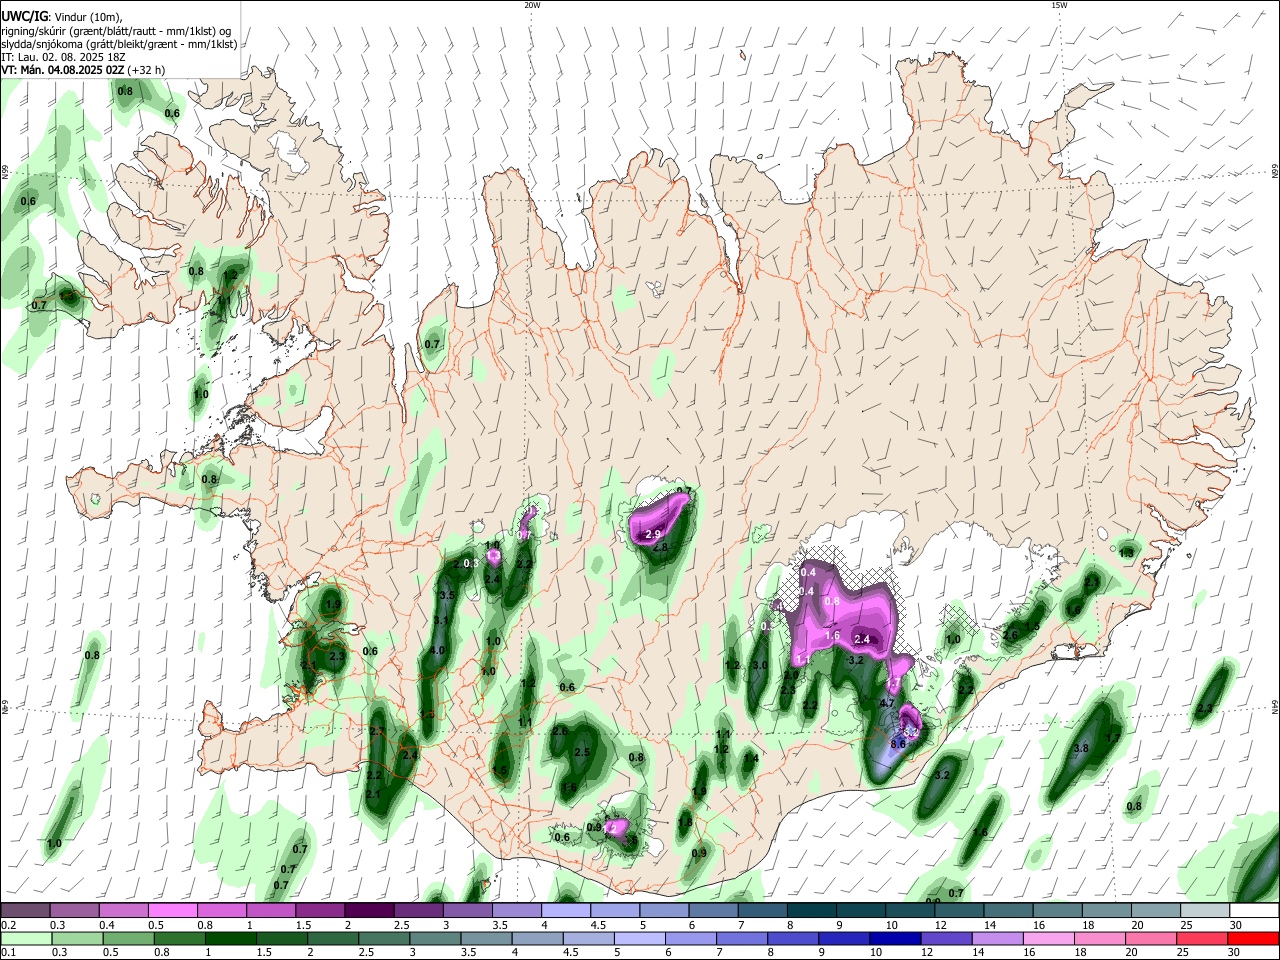Viewport: 1280px width, 960px height.
Task: Select the bright pink 0.5 swatch in the snow scale
Action: 172,911
